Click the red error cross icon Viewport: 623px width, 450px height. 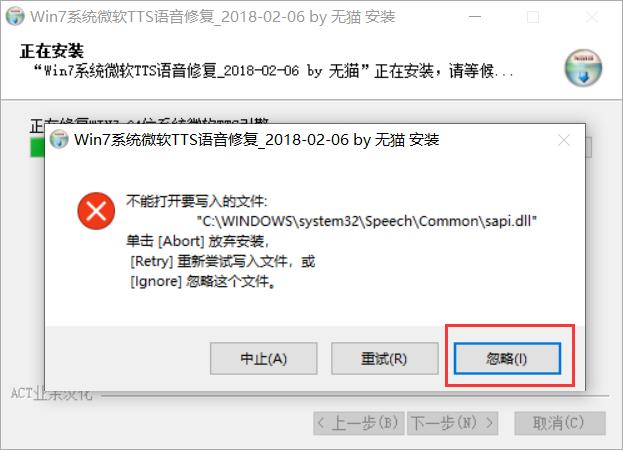[96, 211]
